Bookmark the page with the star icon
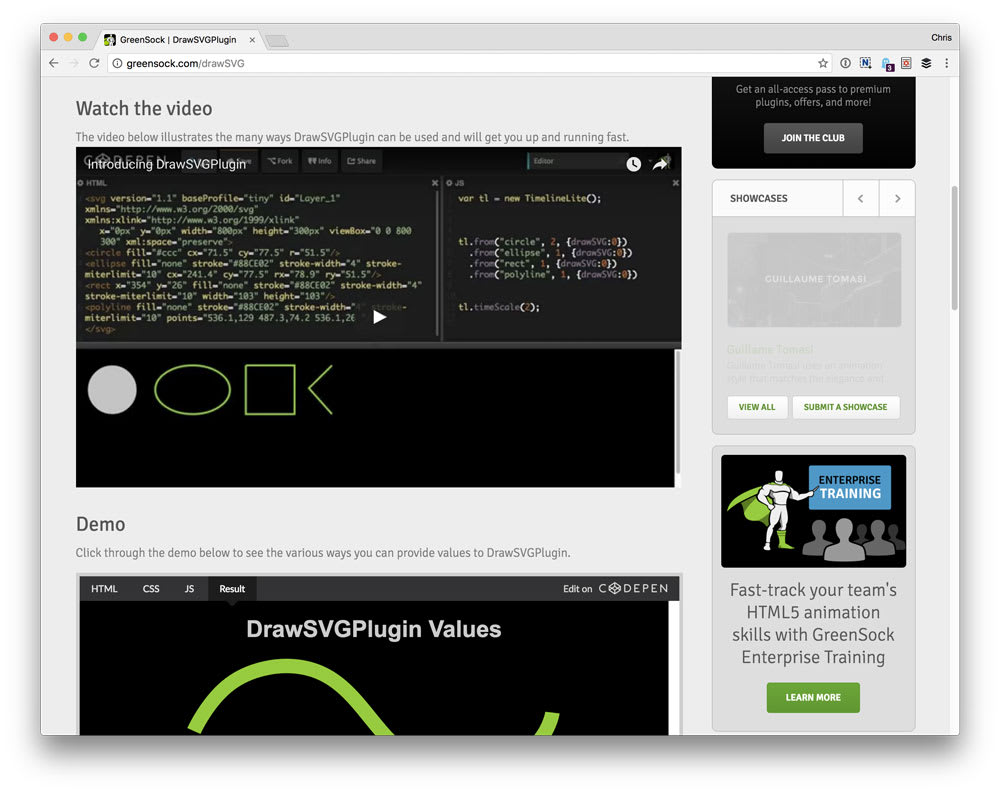This screenshot has height=793, width=1000. pyautogui.click(x=822, y=62)
